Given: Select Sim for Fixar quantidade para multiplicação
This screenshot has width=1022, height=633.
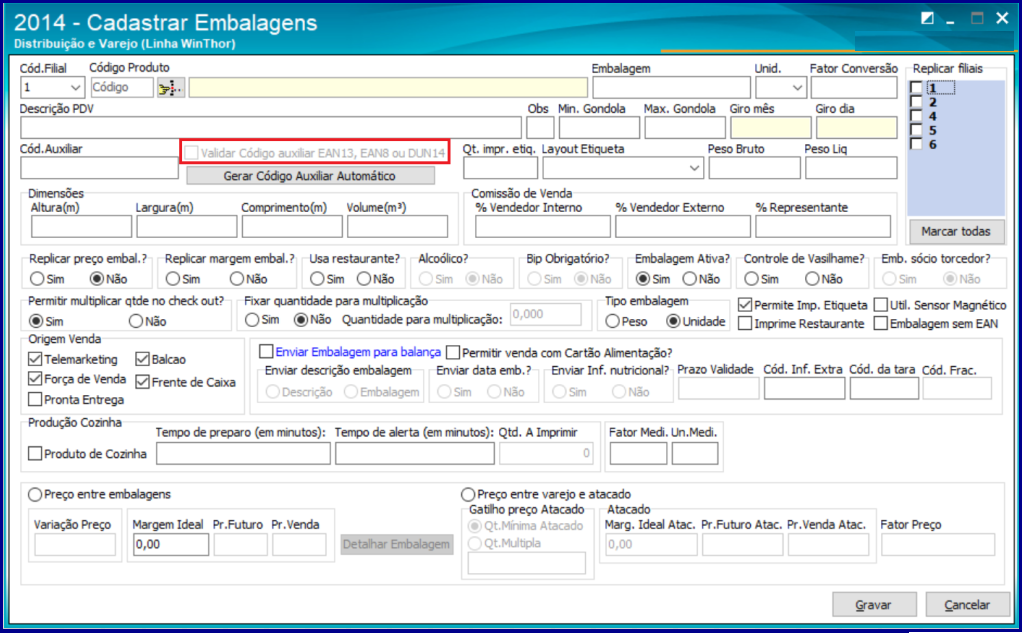Looking at the screenshot, I should pos(252,320).
